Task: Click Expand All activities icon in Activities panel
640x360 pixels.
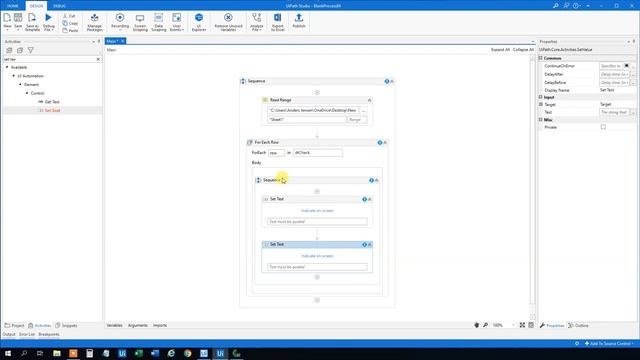Action: 9,50
